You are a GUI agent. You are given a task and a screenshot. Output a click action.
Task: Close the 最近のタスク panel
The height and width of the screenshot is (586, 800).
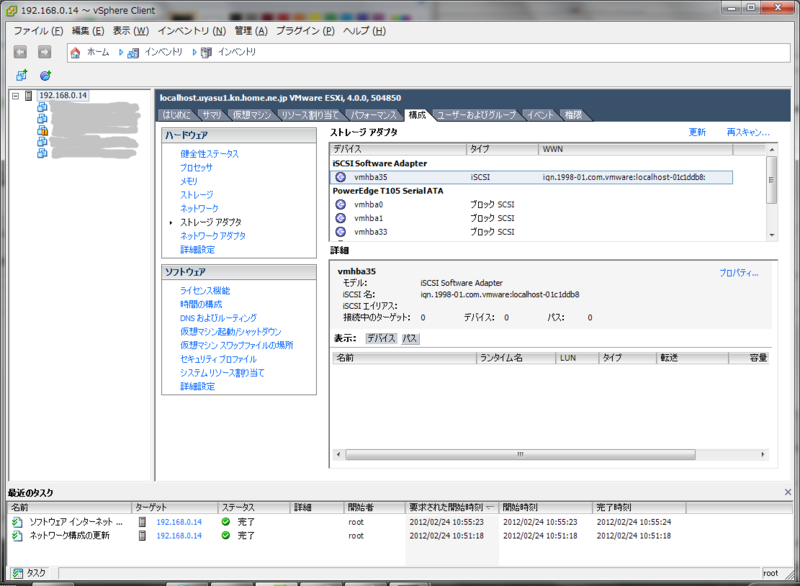click(x=788, y=492)
